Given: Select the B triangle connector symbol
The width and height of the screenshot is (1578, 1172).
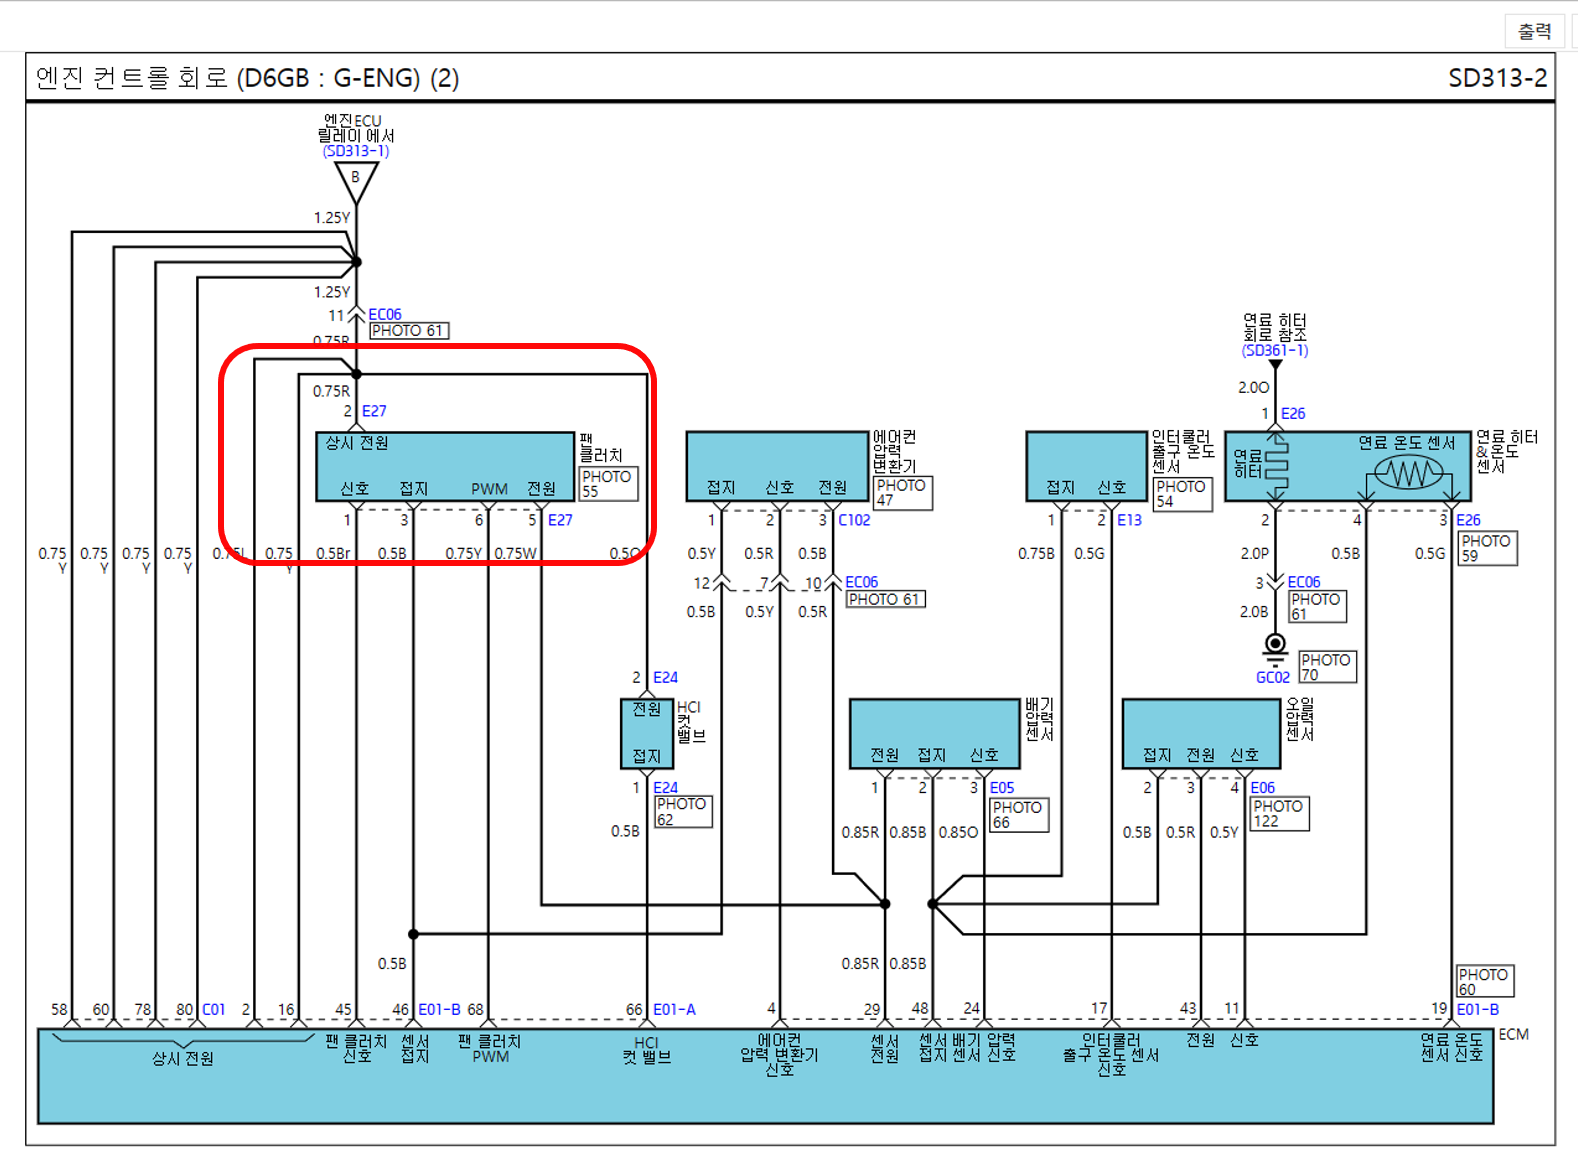Looking at the screenshot, I should [x=355, y=182].
